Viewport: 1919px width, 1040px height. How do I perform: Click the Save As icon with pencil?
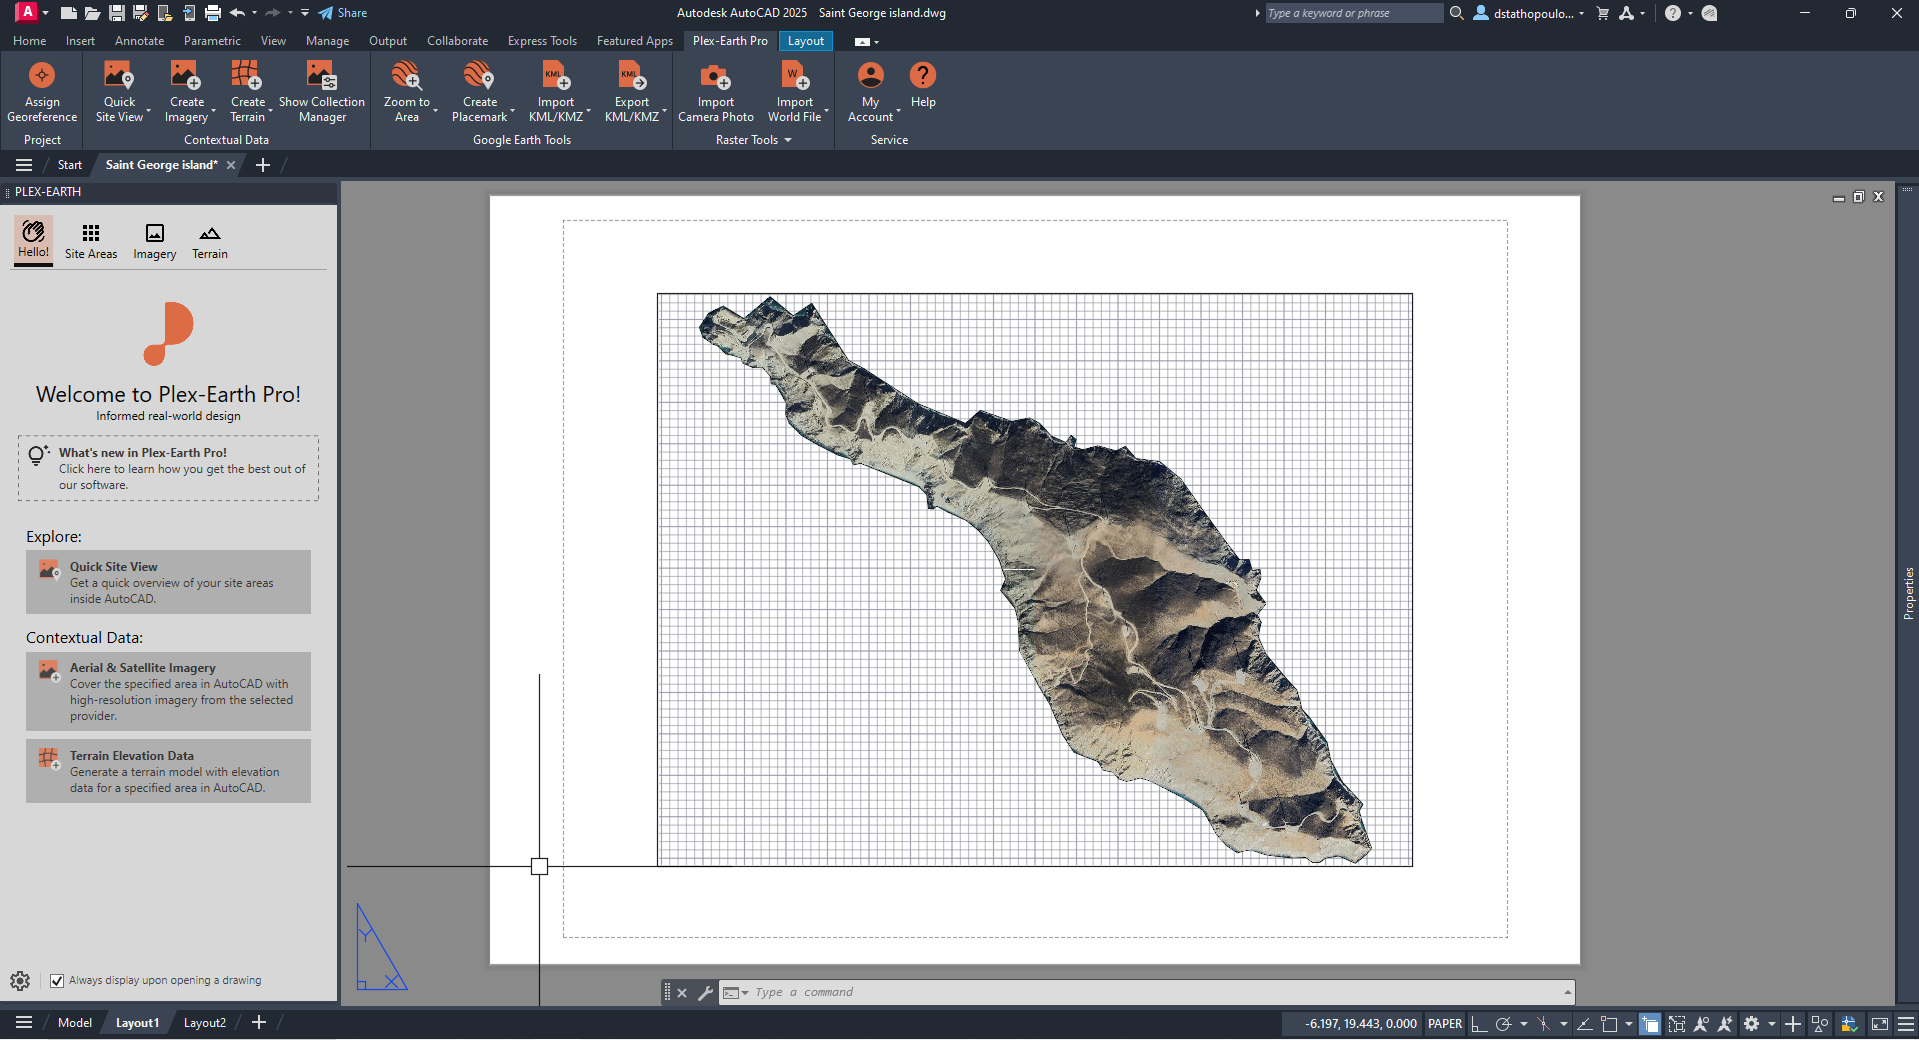pyautogui.click(x=141, y=13)
